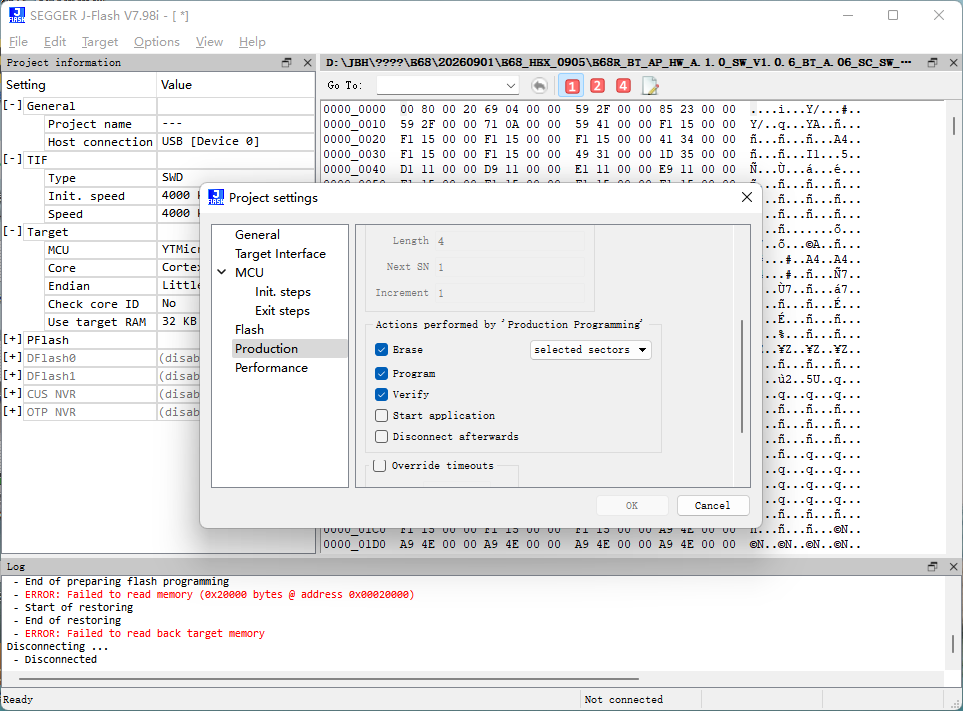Select Performance settings page
The height and width of the screenshot is (711, 963).
(271, 368)
